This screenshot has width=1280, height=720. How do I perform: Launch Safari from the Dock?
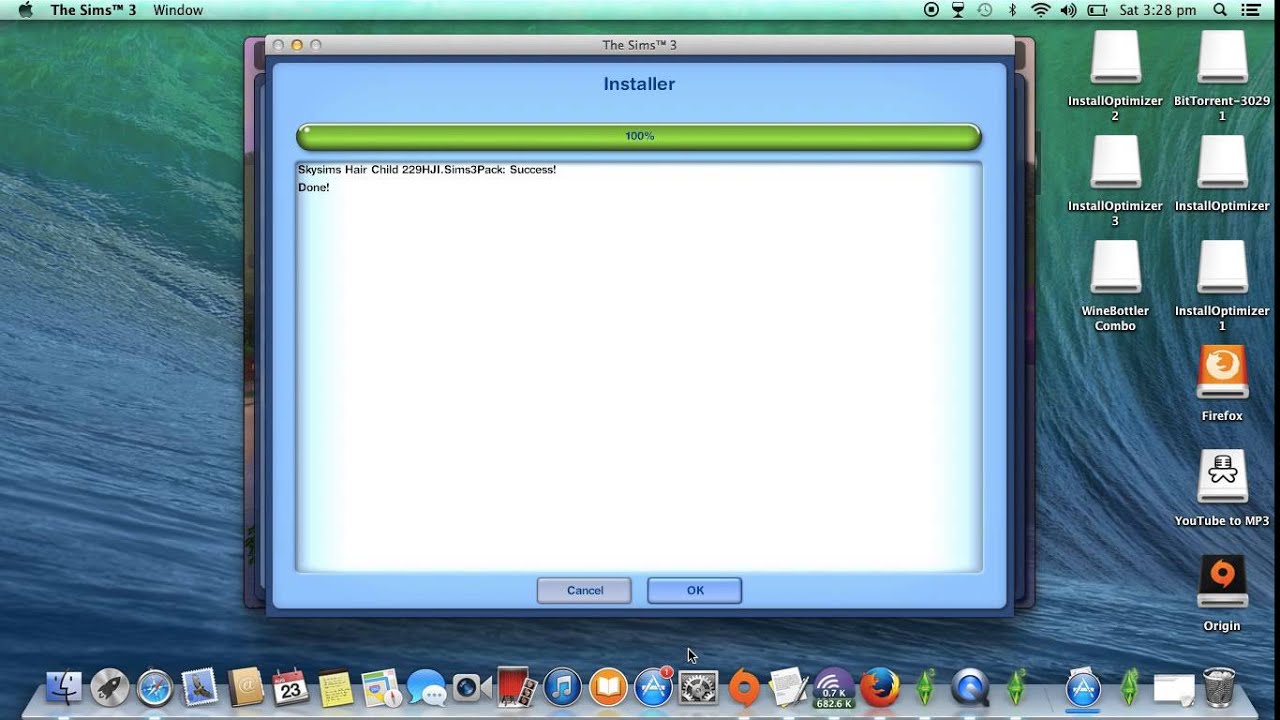pos(155,687)
